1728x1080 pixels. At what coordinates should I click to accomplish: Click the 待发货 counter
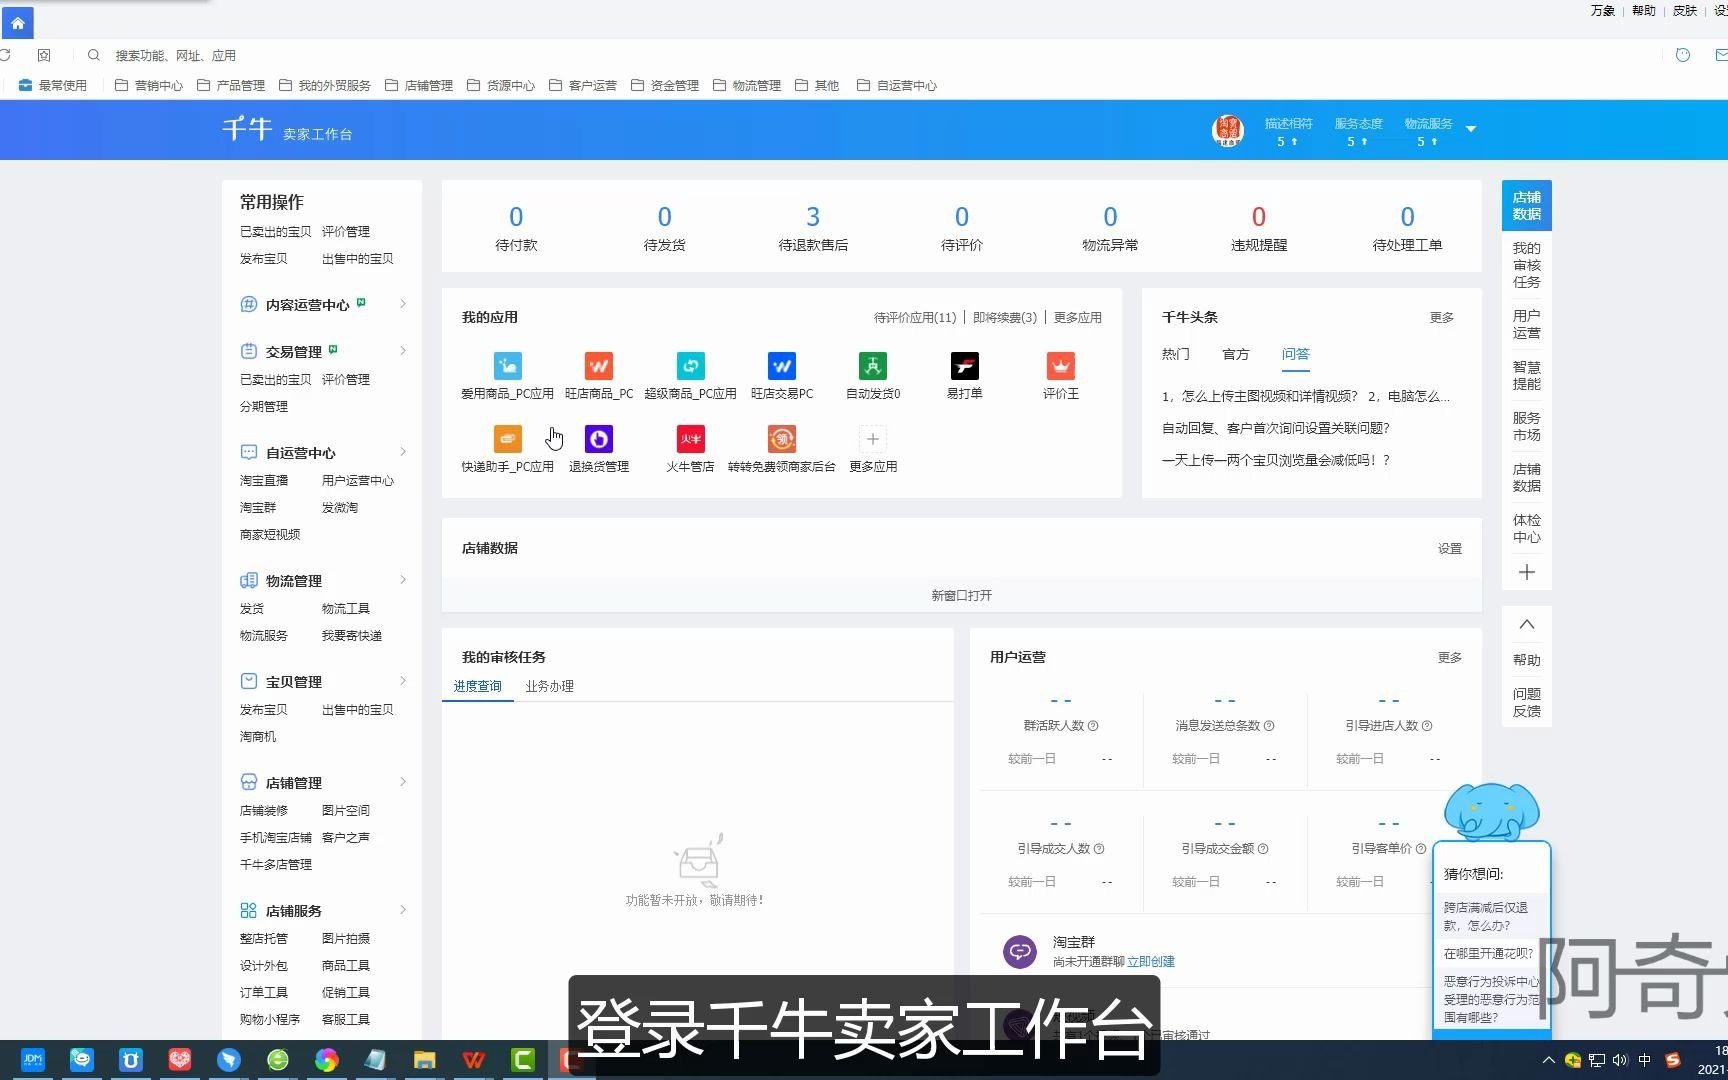coord(665,228)
